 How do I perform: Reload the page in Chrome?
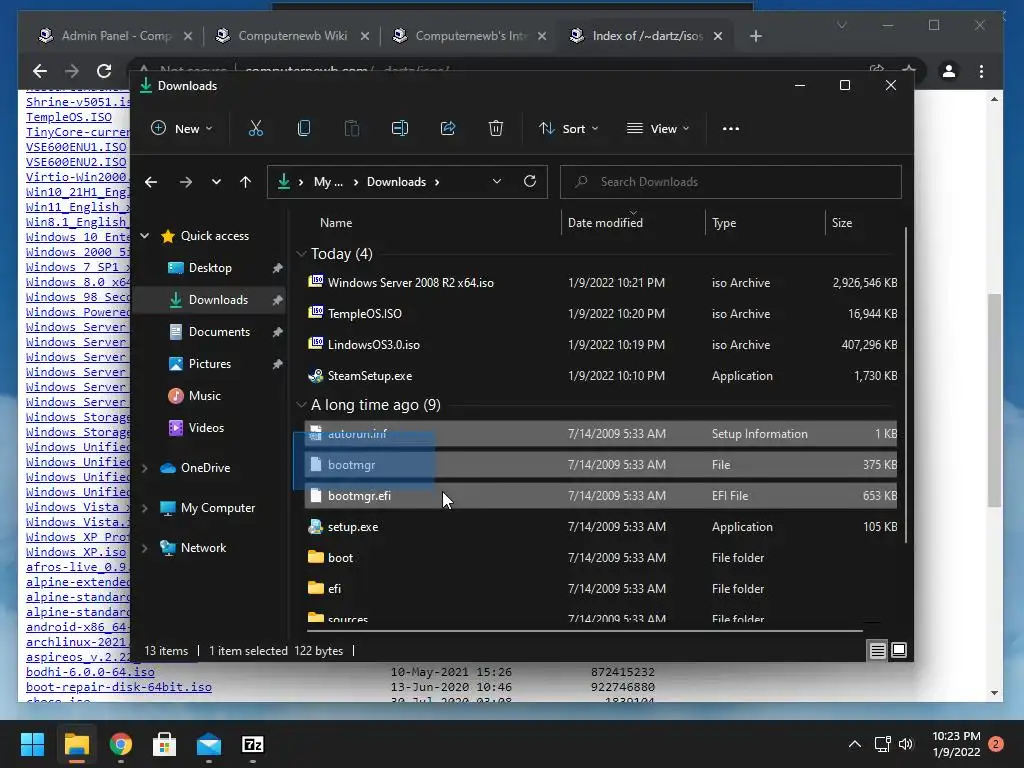click(x=104, y=71)
